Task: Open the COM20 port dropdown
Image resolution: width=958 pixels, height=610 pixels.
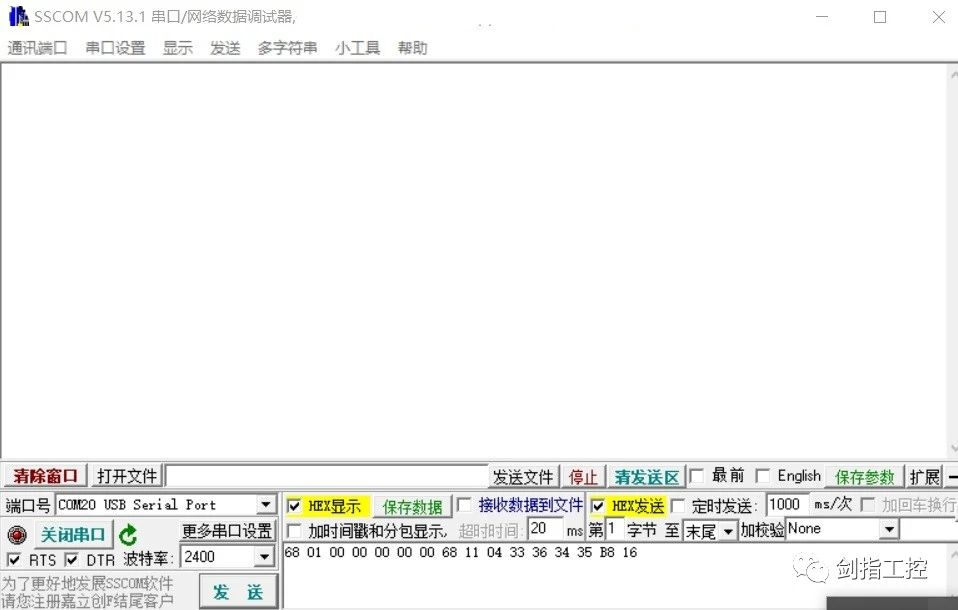Action: click(265, 503)
